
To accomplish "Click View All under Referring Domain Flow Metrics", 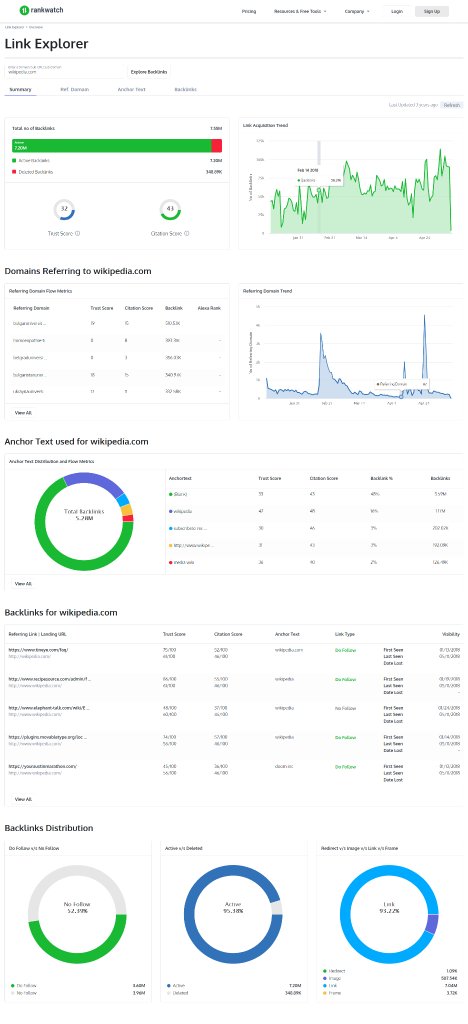I will [23, 413].
